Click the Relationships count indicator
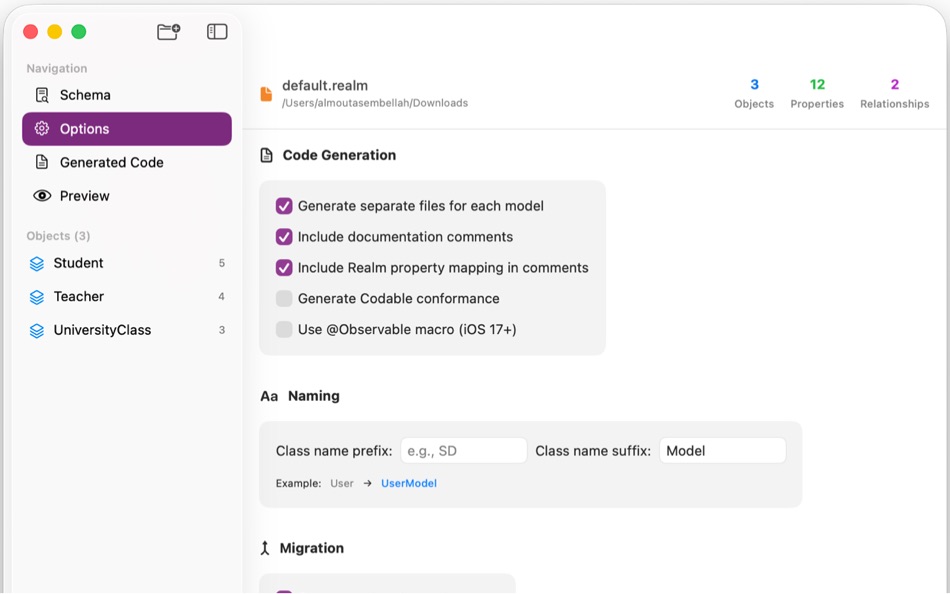950x594 pixels. coord(893,92)
